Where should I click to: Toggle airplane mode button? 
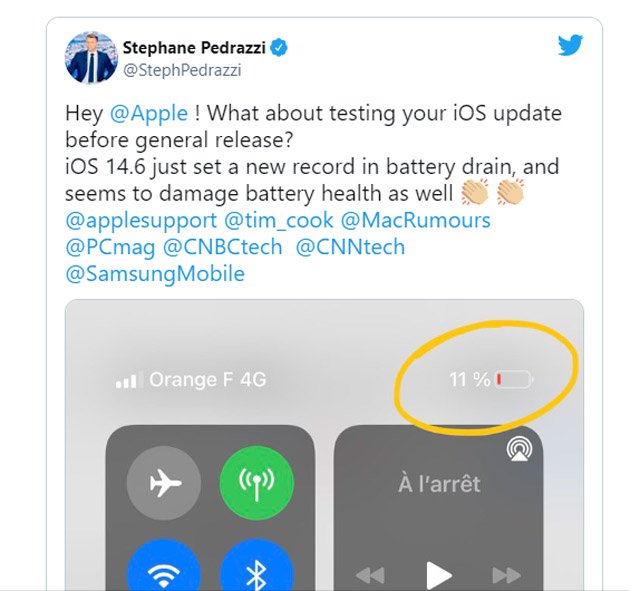pos(164,483)
